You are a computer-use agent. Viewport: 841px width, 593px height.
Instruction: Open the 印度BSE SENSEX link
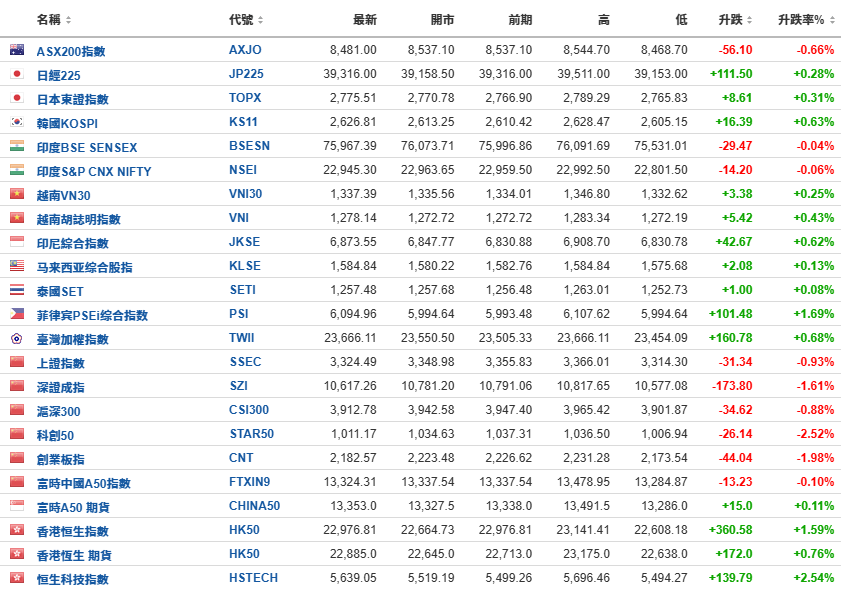(x=87, y=147)
